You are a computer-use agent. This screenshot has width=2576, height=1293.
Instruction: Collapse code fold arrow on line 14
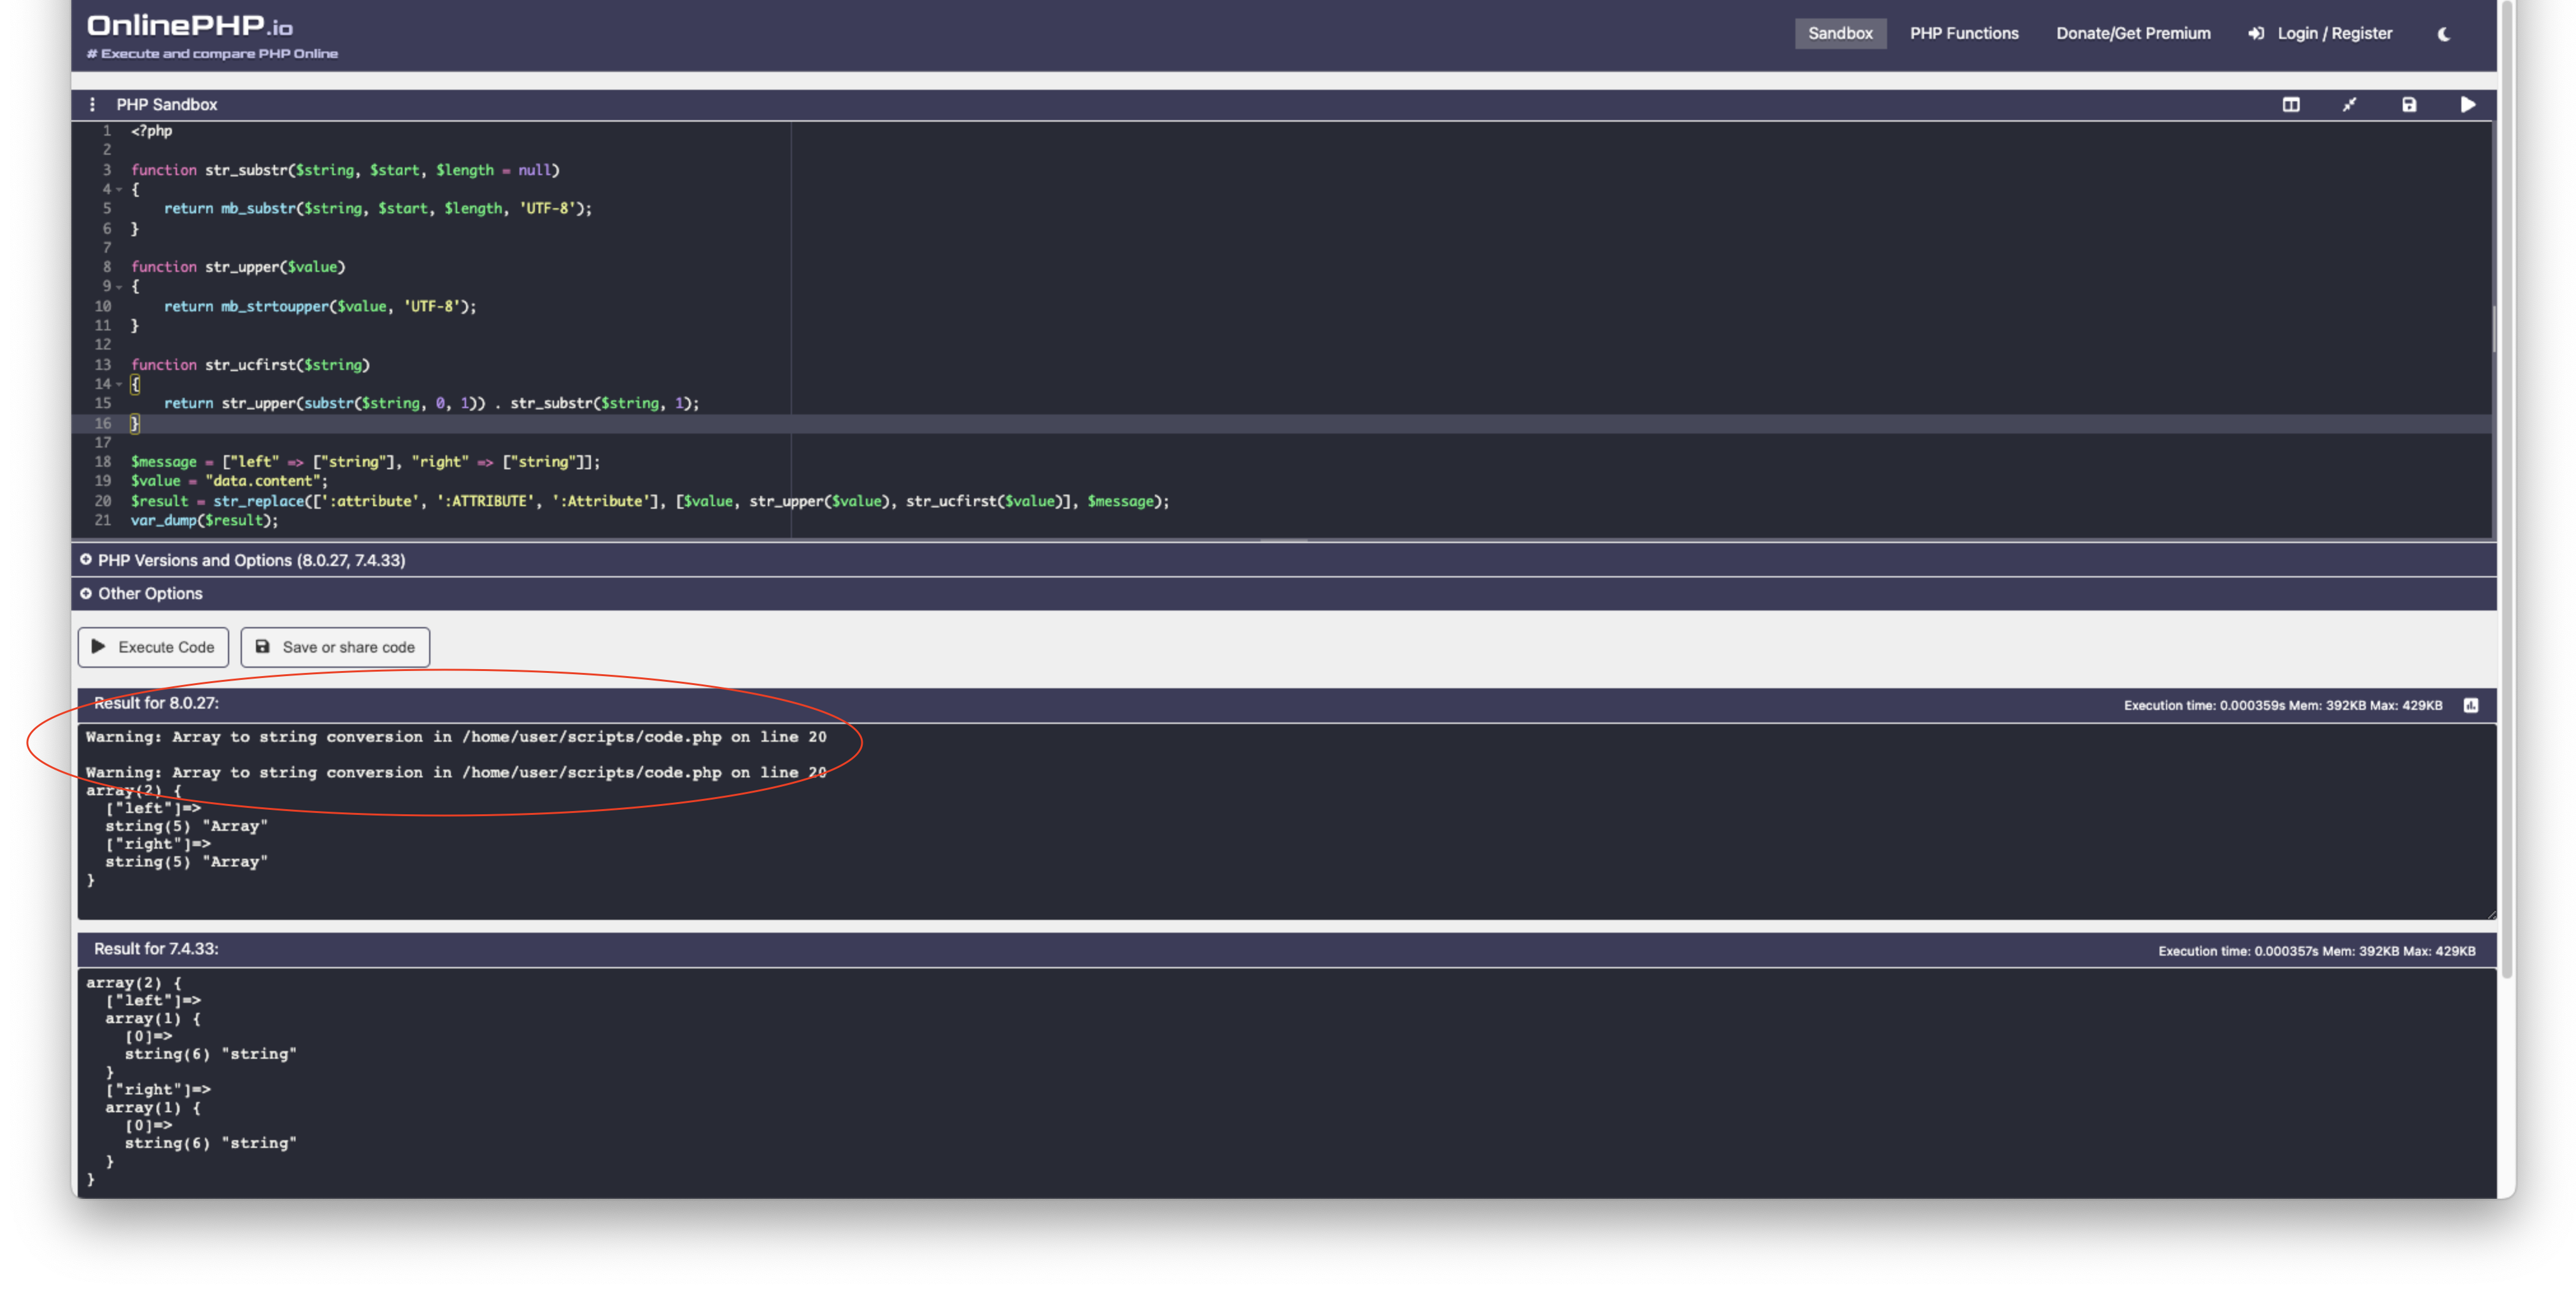pos(119,384)
